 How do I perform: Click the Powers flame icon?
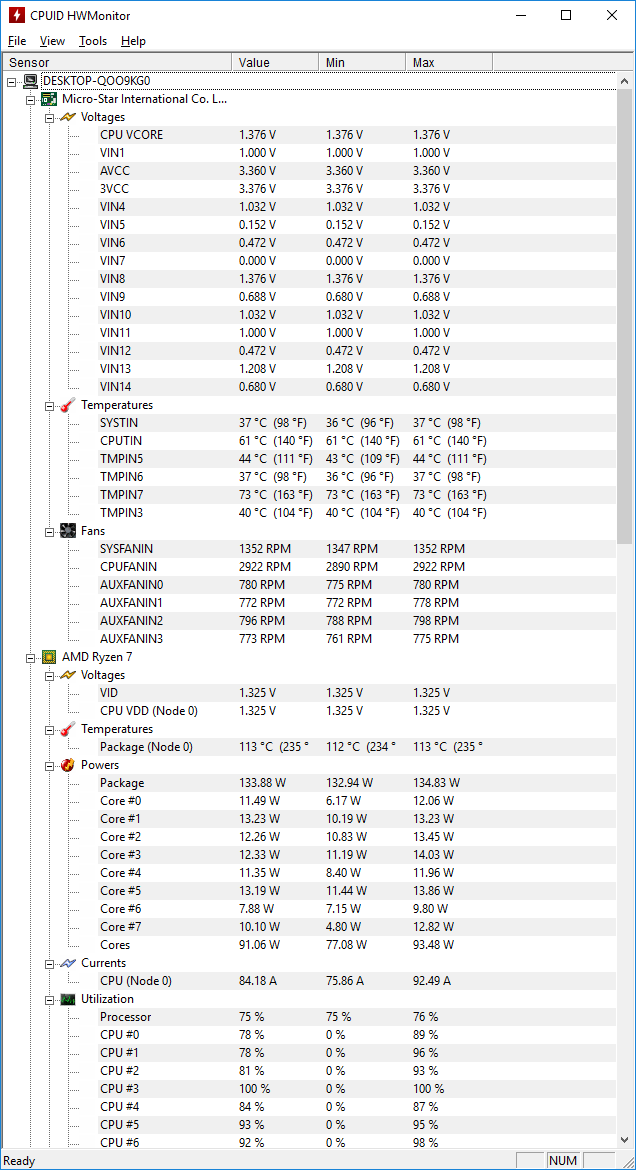click(69, 765)
